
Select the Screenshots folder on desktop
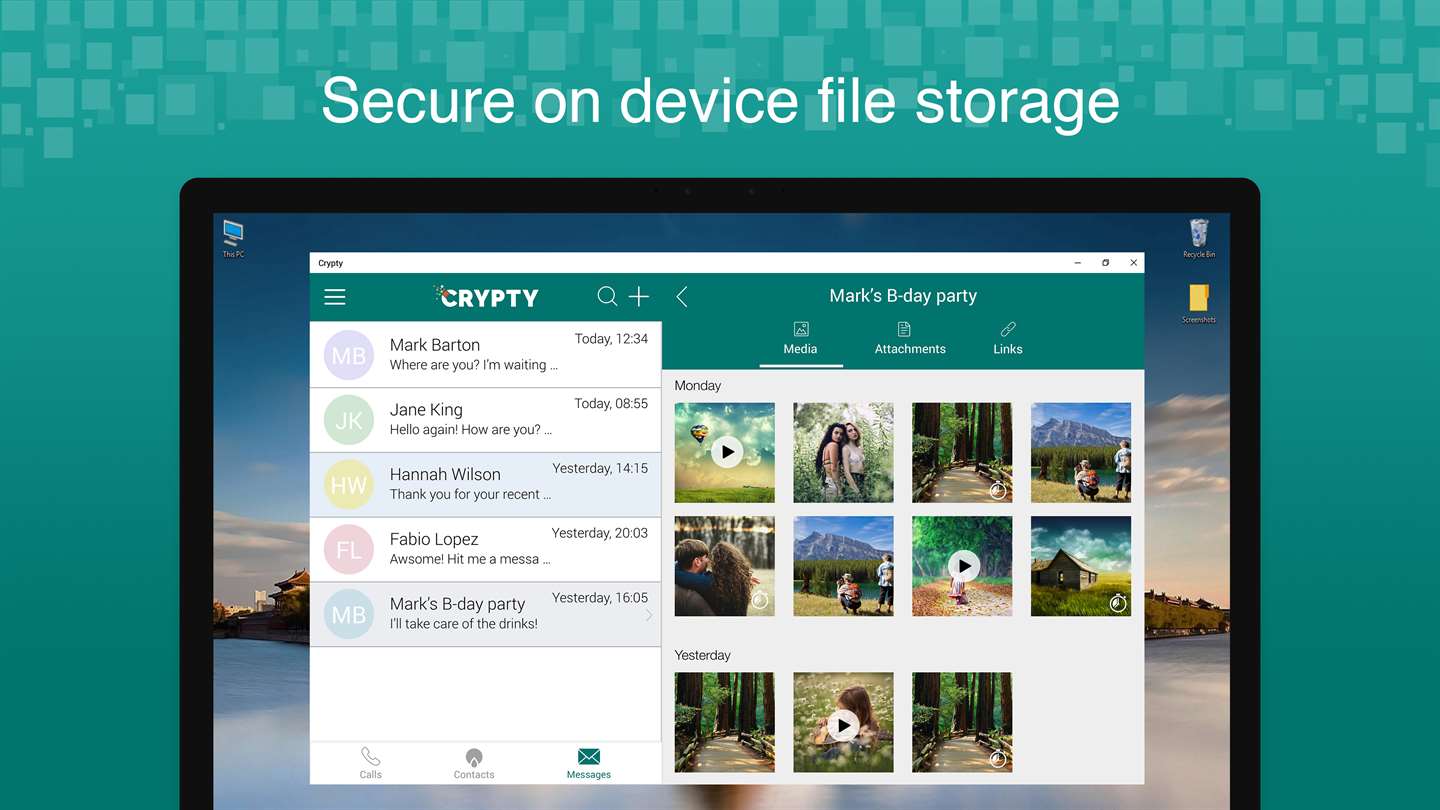point(1199,304)
